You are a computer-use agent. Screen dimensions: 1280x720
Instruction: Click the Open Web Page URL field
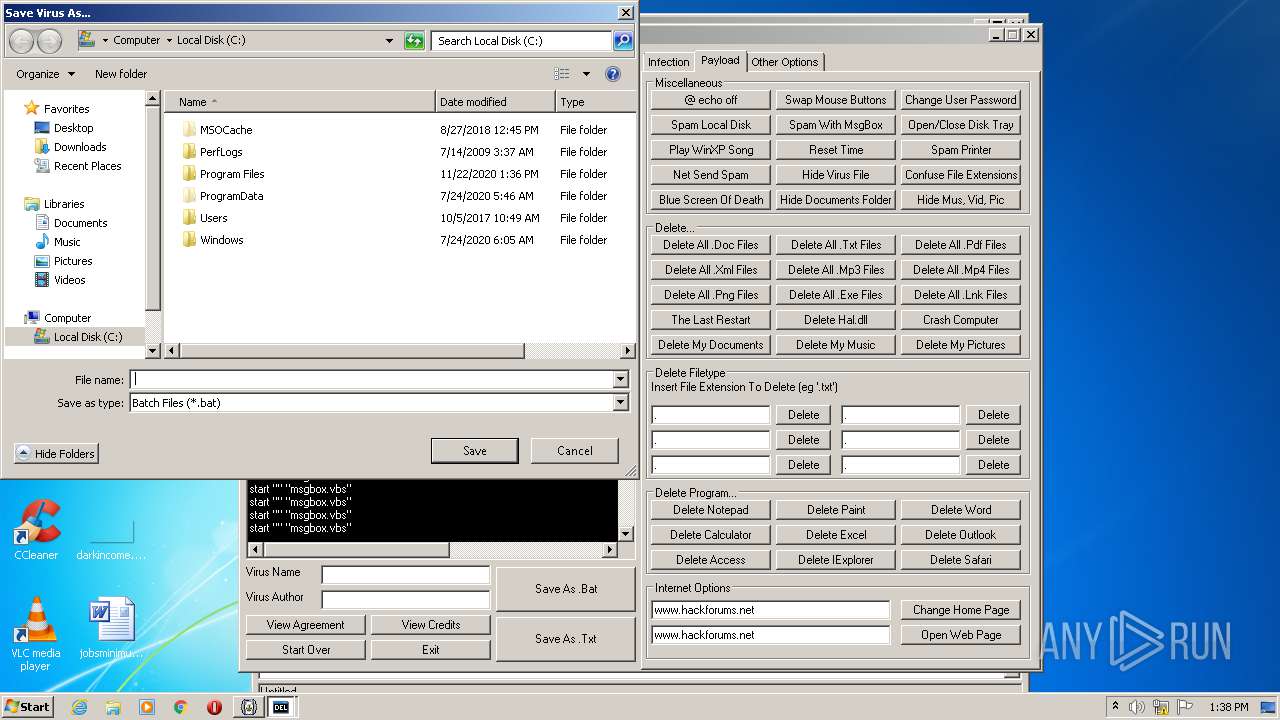pyautogui.click(x=770, y=635)
